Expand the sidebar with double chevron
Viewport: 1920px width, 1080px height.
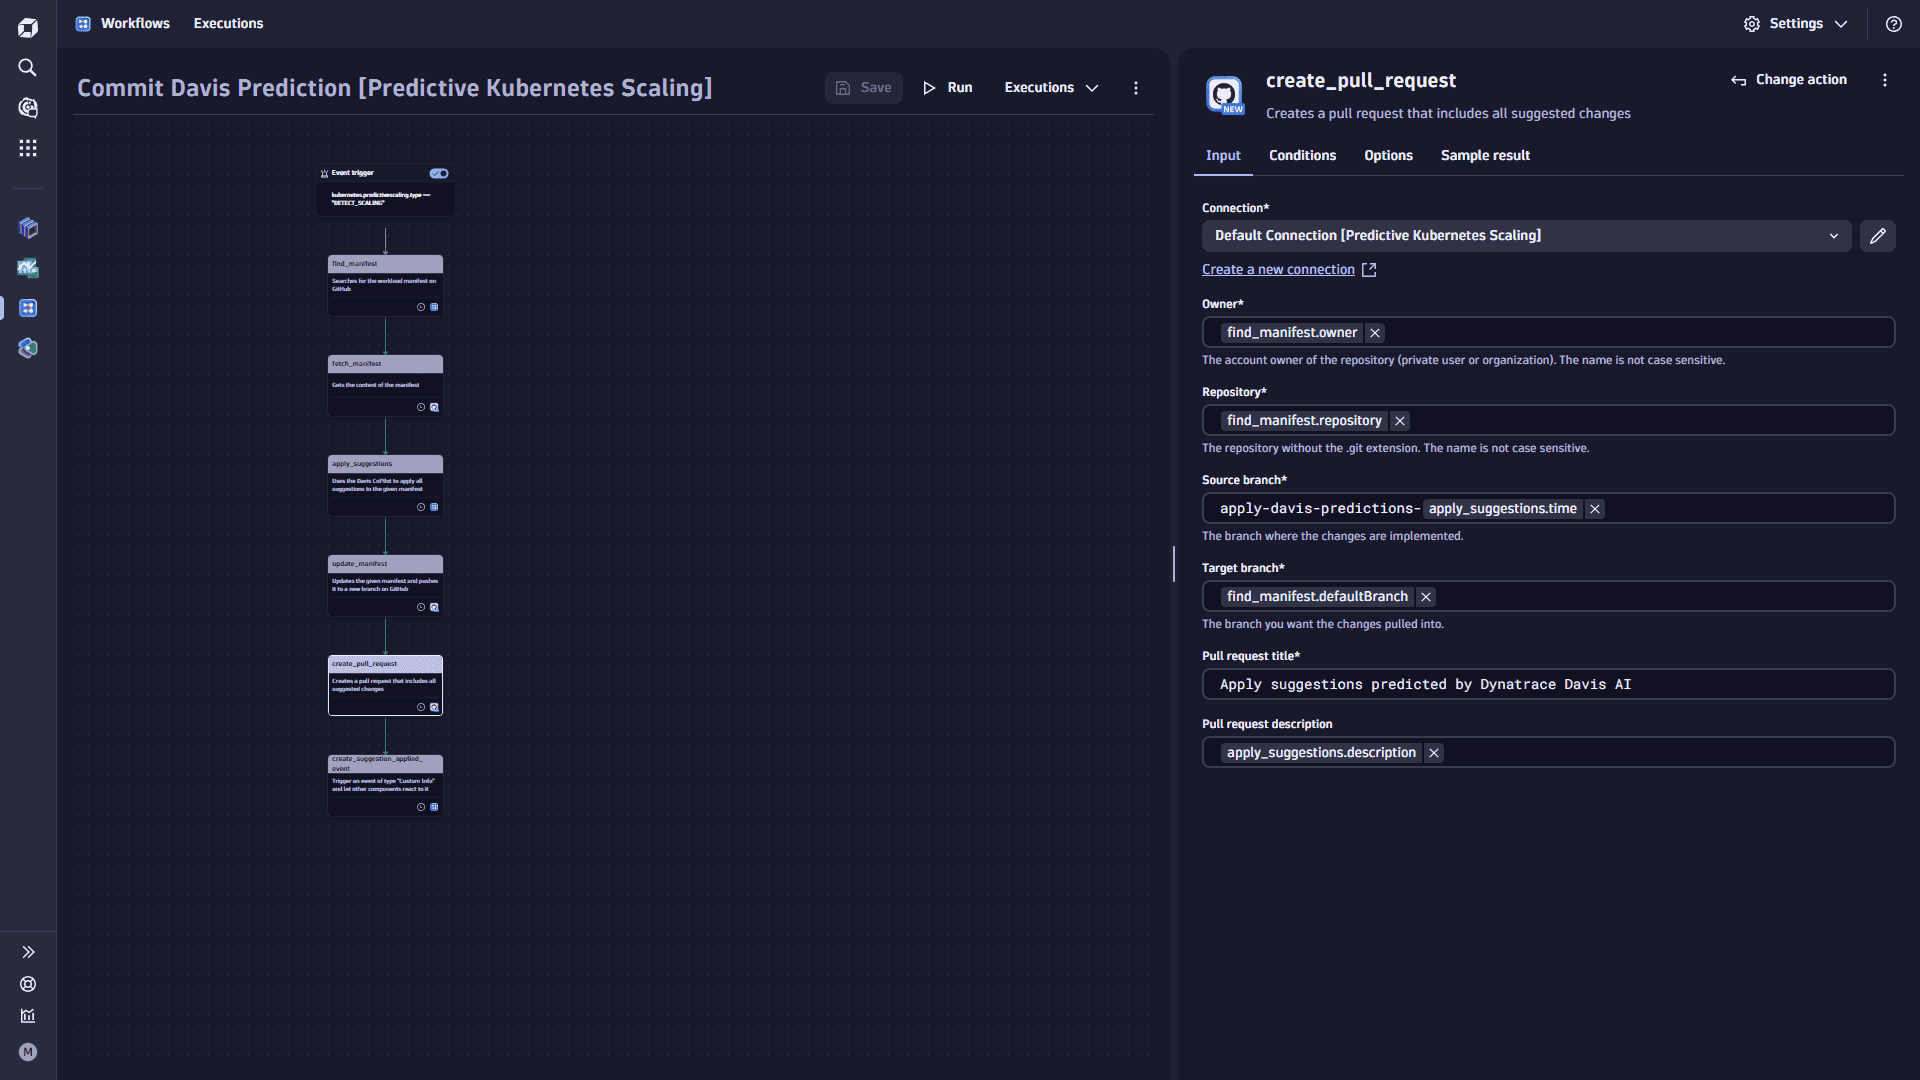(x=28, y=952)
